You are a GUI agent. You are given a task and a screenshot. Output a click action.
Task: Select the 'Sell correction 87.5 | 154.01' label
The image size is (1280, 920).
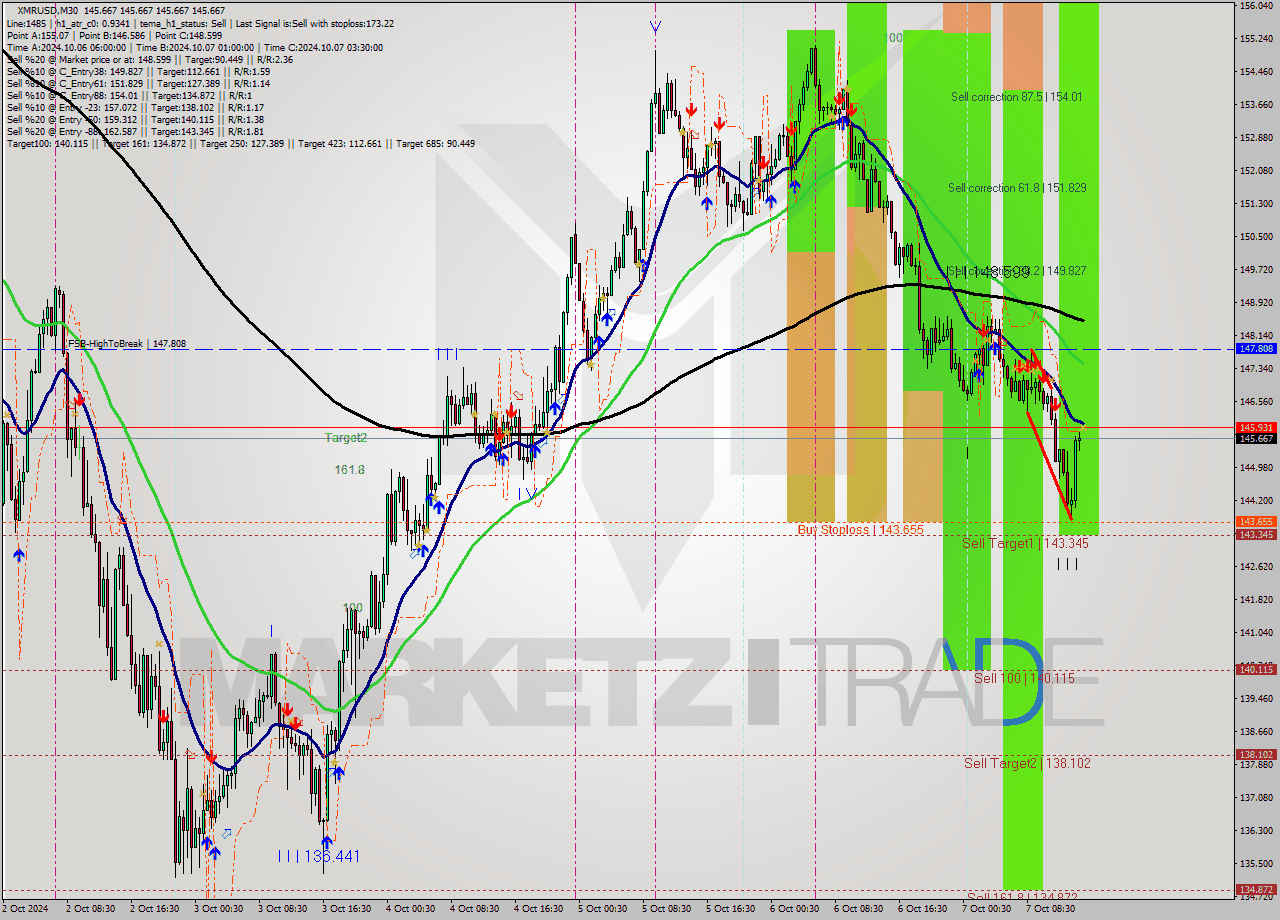1016,97
